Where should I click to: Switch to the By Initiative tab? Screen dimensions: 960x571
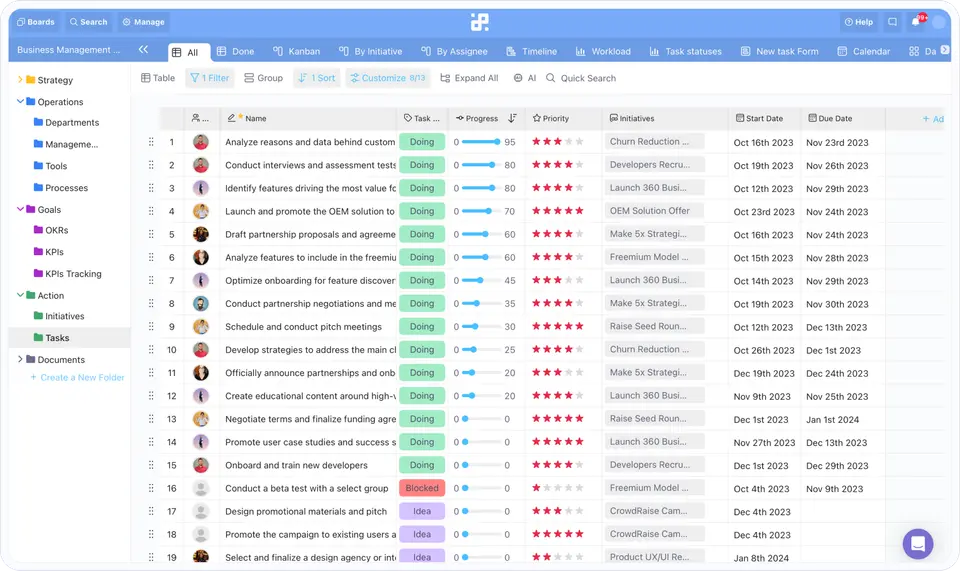[x=370, y=51]
